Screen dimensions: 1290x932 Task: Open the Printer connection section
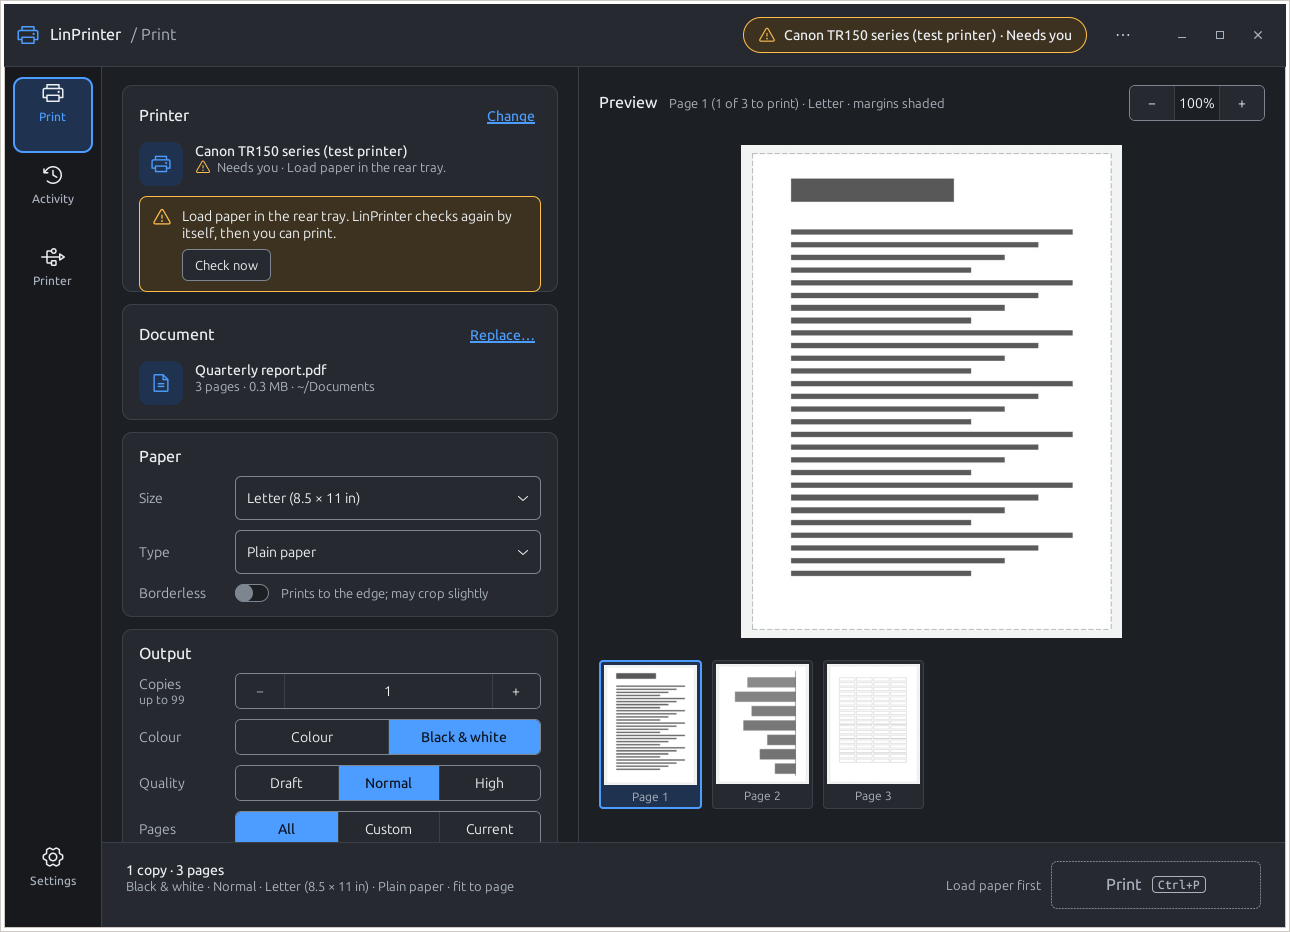[53, 268]
